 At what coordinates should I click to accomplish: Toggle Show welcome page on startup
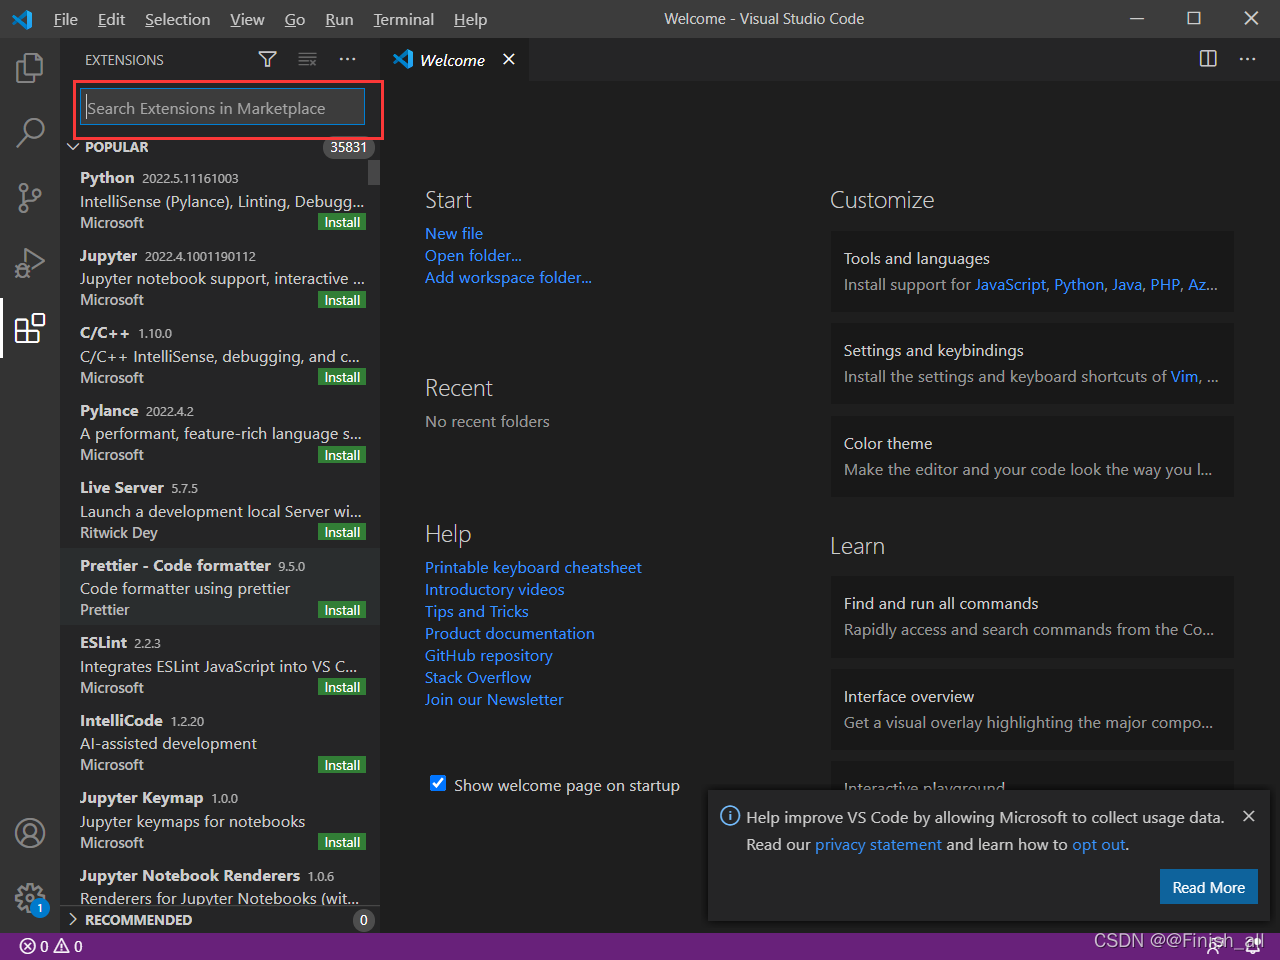438,784
